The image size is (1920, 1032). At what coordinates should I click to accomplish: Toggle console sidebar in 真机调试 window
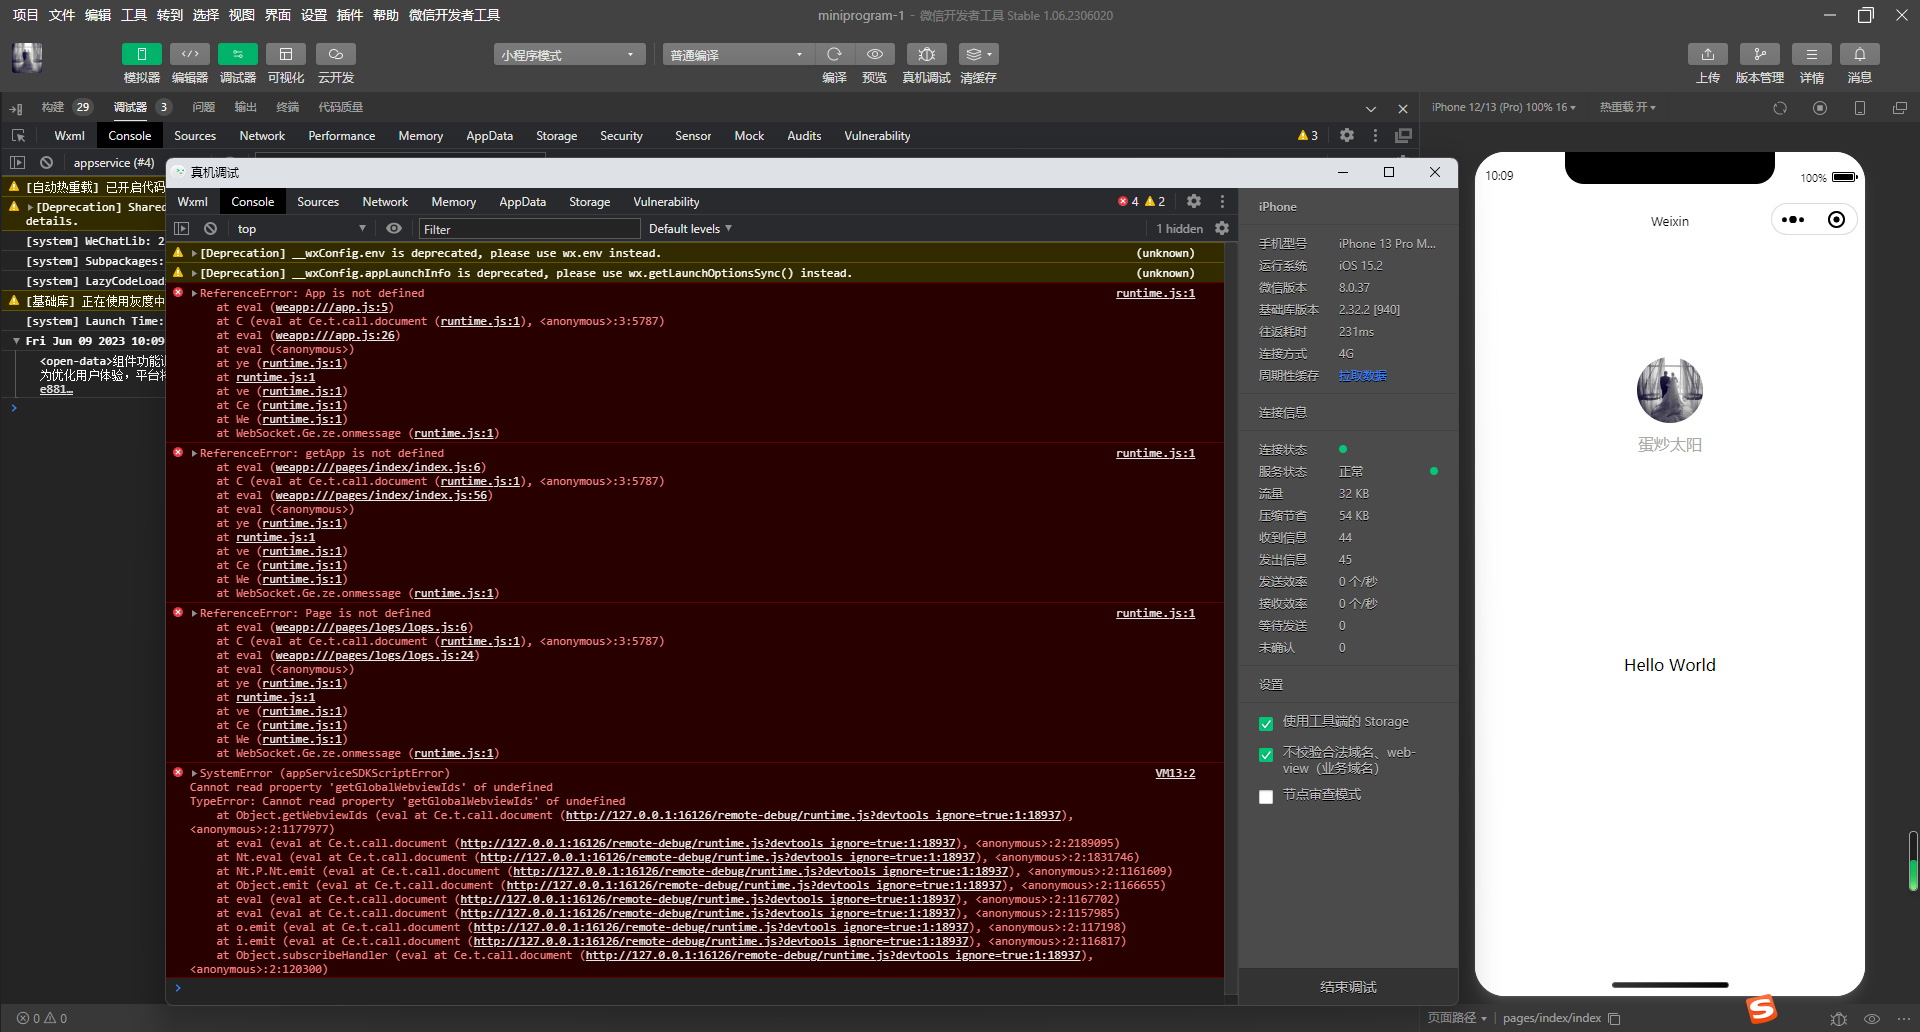click(x=182, y=229)
